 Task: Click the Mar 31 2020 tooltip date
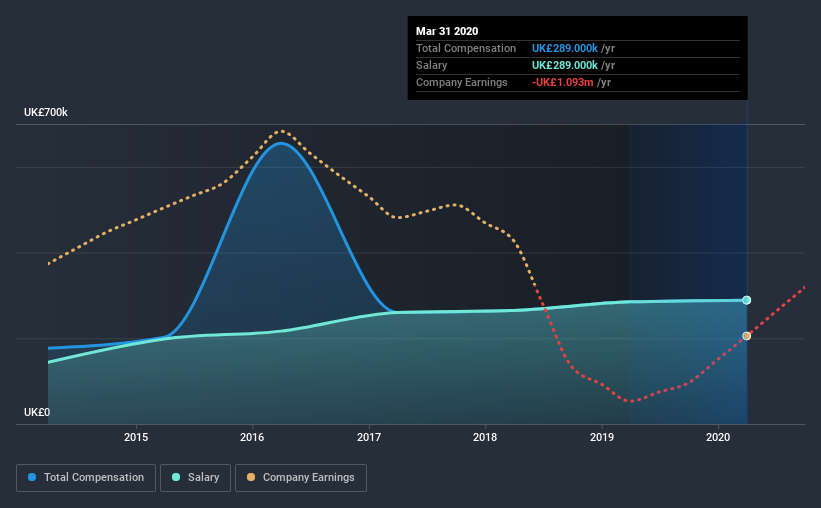447,31
